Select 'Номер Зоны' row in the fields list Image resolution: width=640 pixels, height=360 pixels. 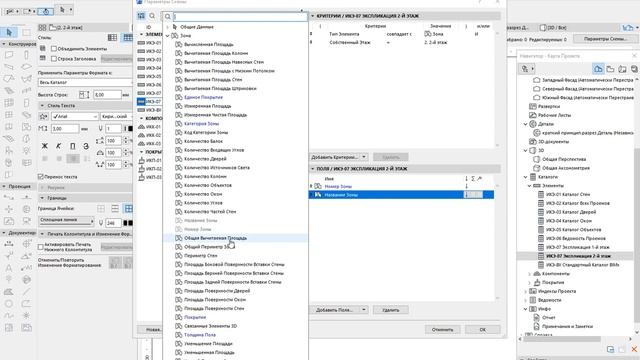[x=401, y=186]
